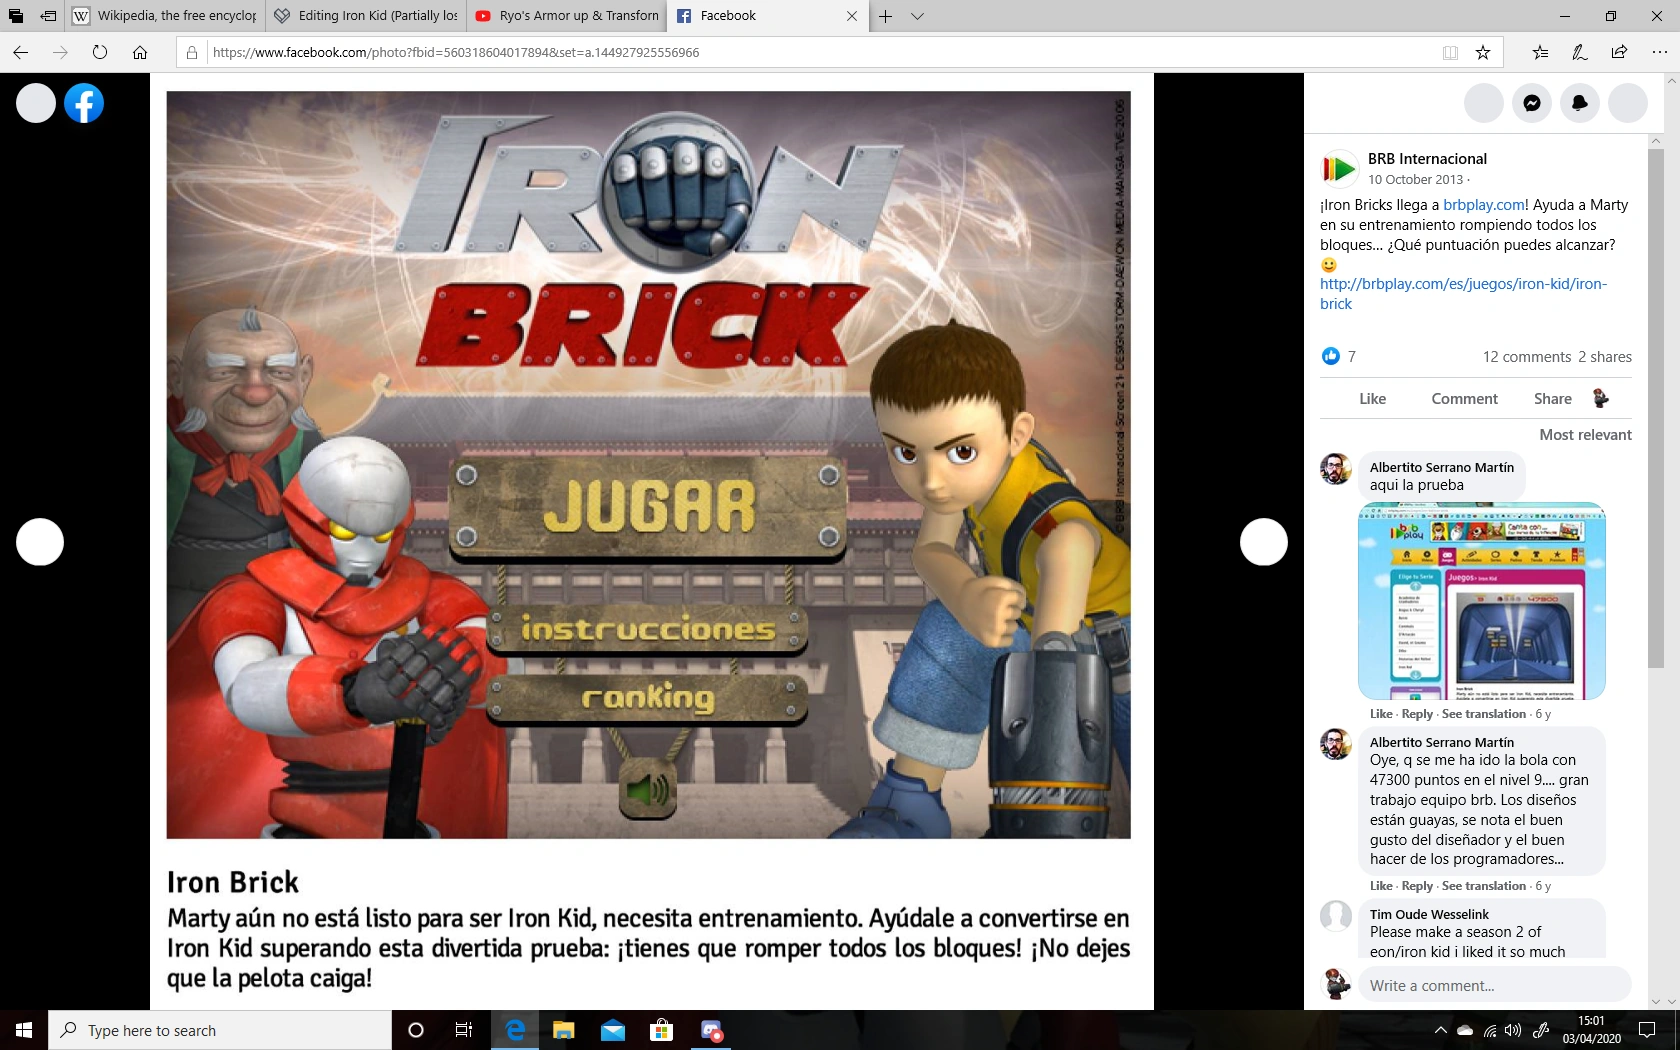1680x1050 pixels.
Task: Share this page from Edge toolbar
Action: coord(1619,52)
